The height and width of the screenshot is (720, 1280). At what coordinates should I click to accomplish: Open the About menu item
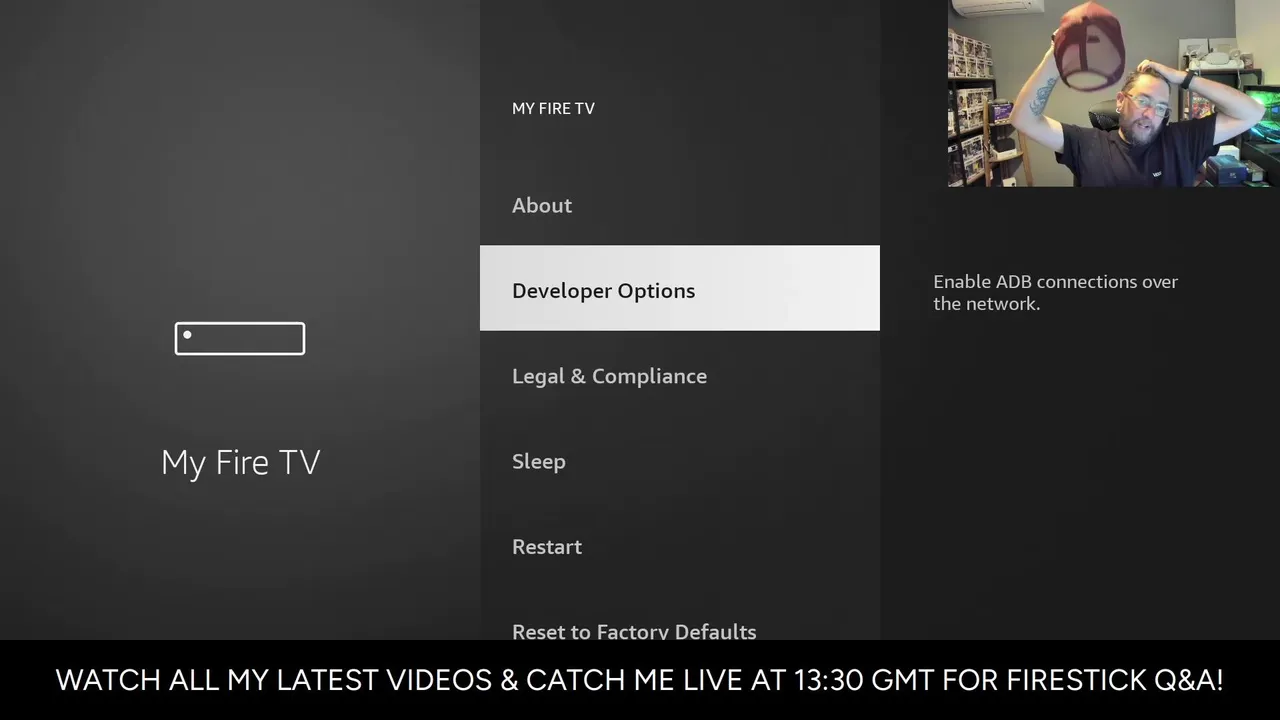coord(680,205)
